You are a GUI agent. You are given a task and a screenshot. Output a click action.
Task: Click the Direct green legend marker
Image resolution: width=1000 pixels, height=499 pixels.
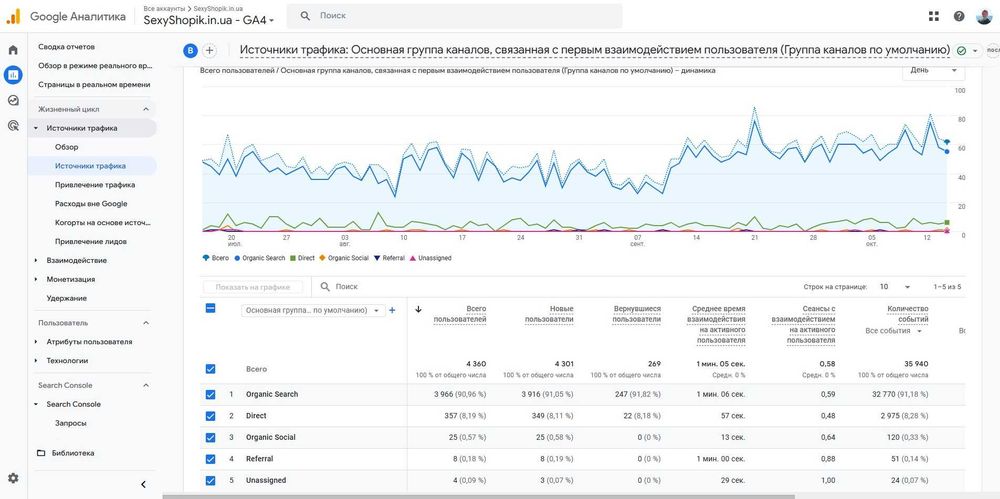click(x=293, y=258)
